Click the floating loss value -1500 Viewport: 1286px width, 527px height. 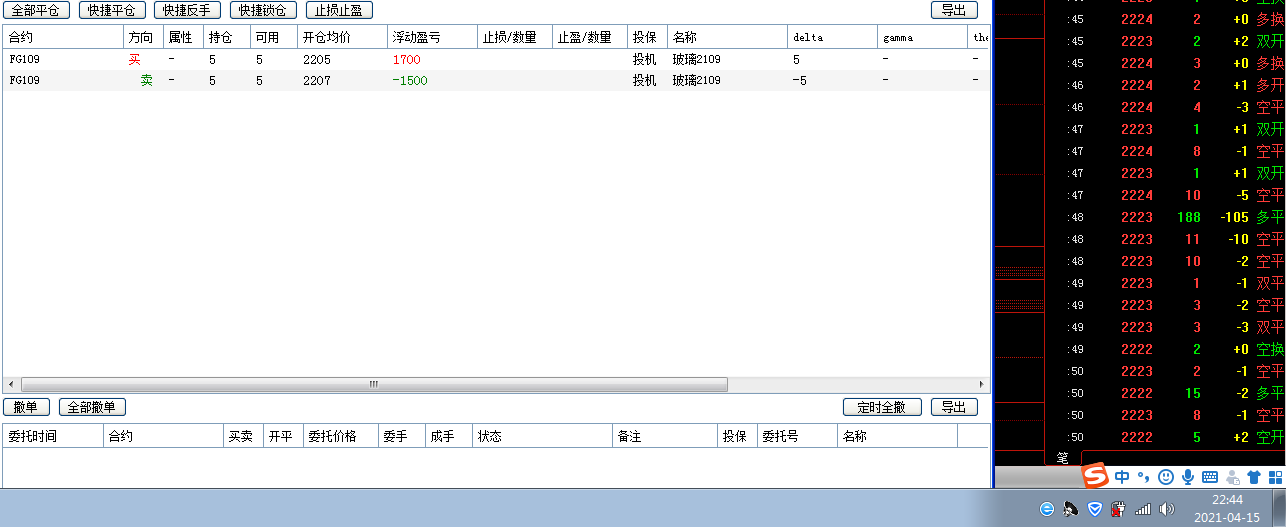pyautogui.click(x=410, y=81)
